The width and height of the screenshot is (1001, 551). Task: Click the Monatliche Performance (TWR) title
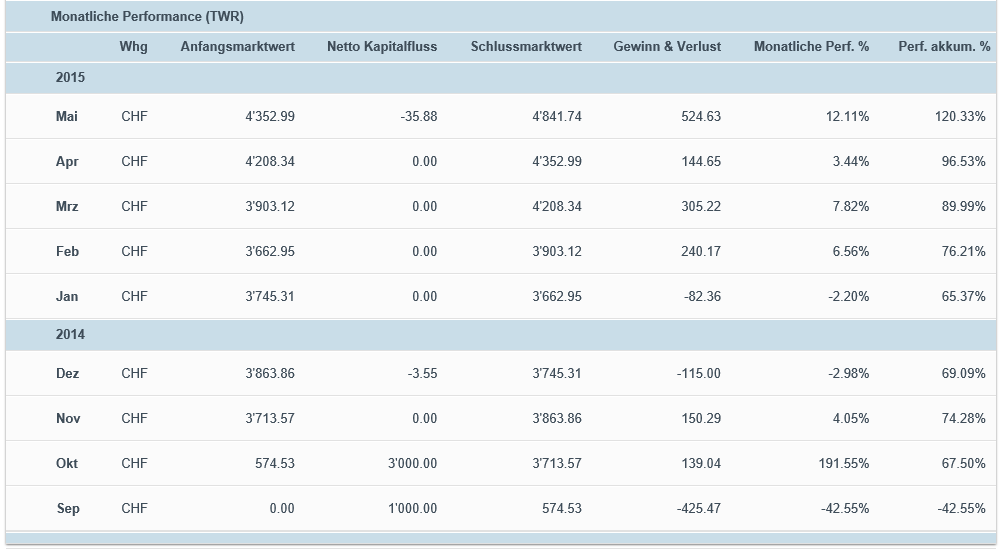click(147, 17)
